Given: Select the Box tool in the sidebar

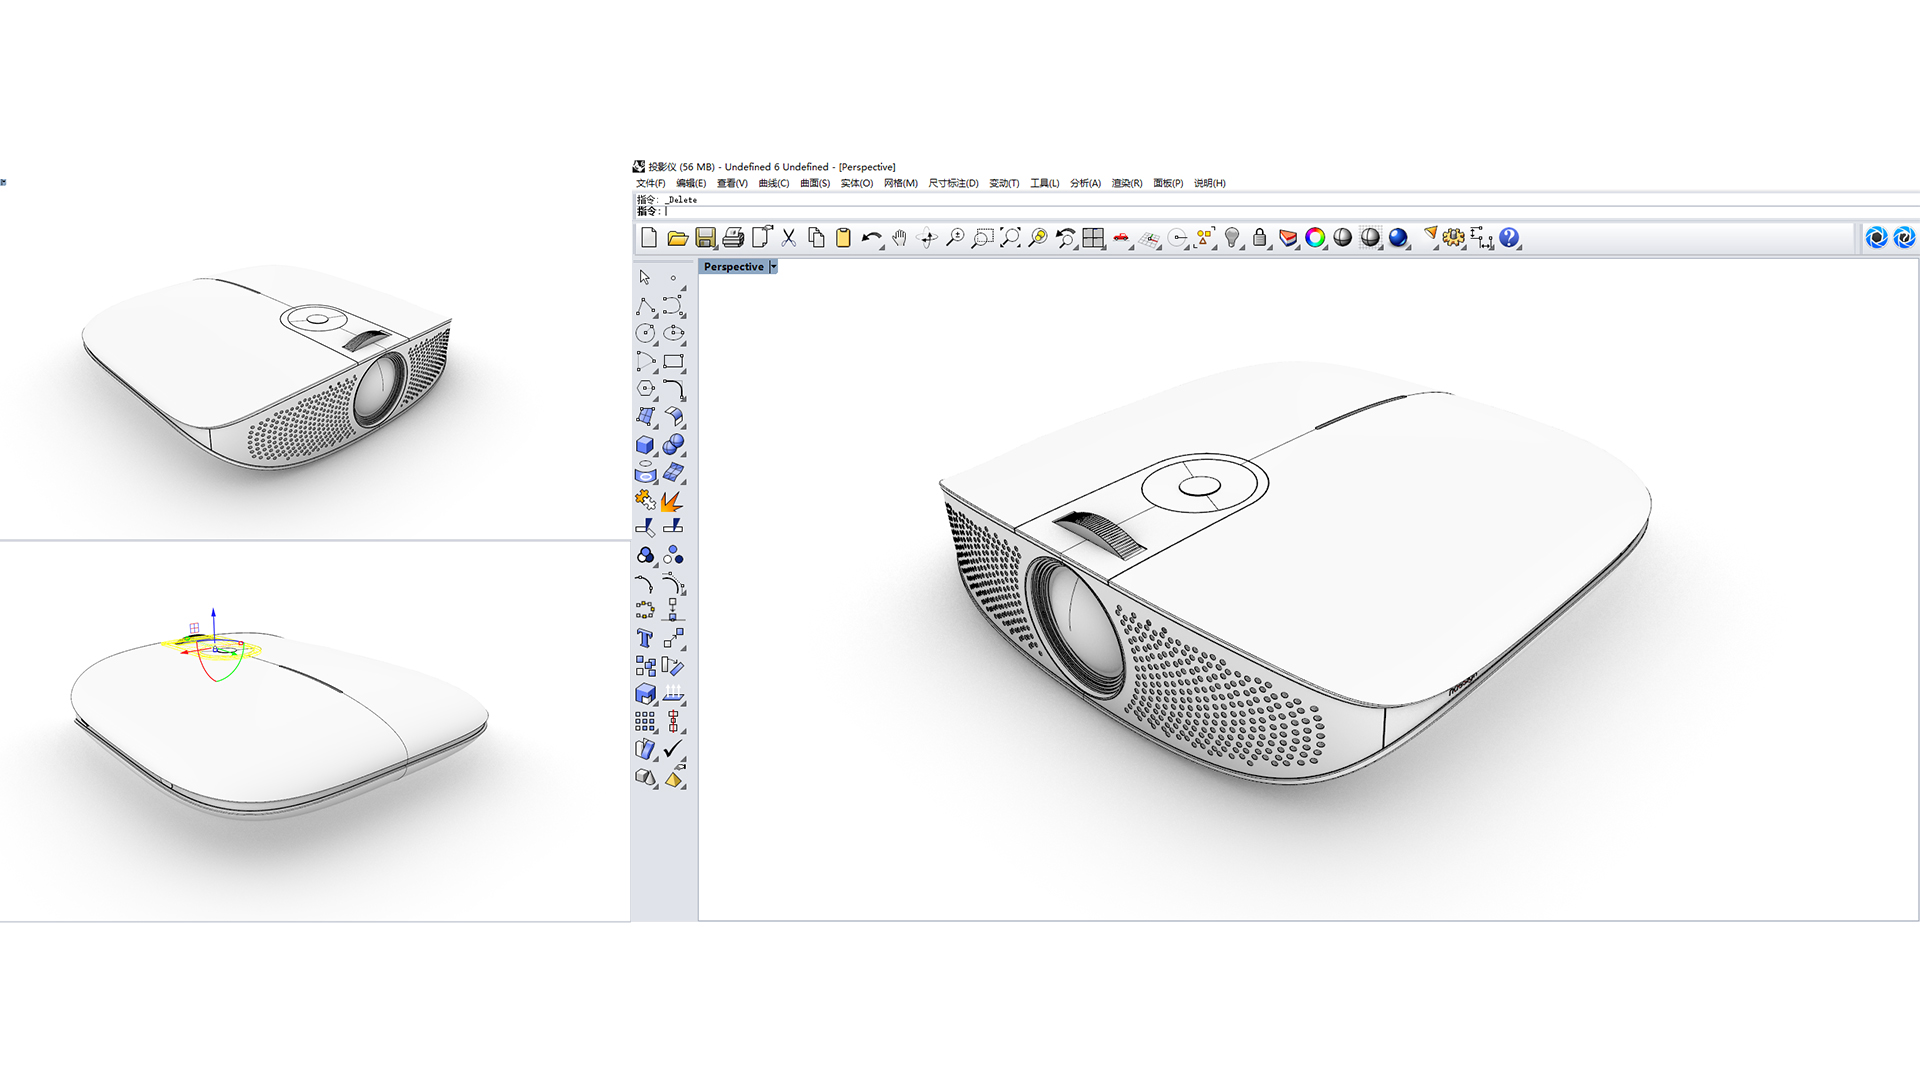Looking at the screenshot, I should (x=645, y=445).
